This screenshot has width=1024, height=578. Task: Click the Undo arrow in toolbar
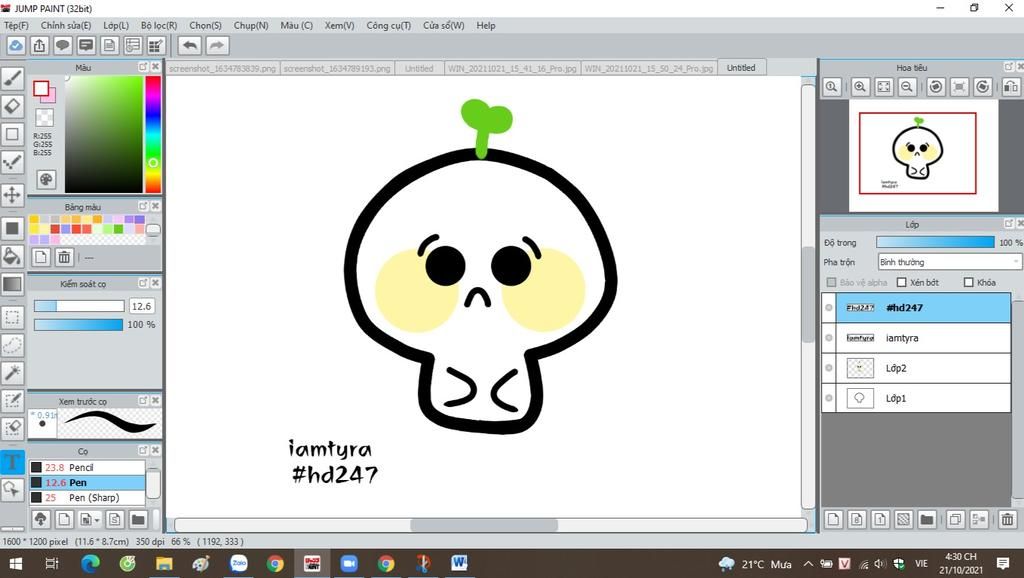click(x=189, y=45)
